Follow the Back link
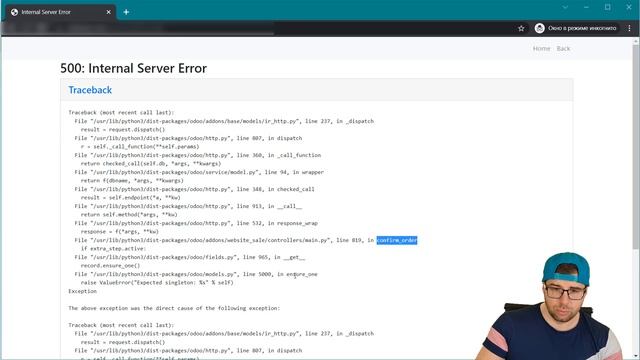Screen dimensions: 640x360 [x=563, y=49]
